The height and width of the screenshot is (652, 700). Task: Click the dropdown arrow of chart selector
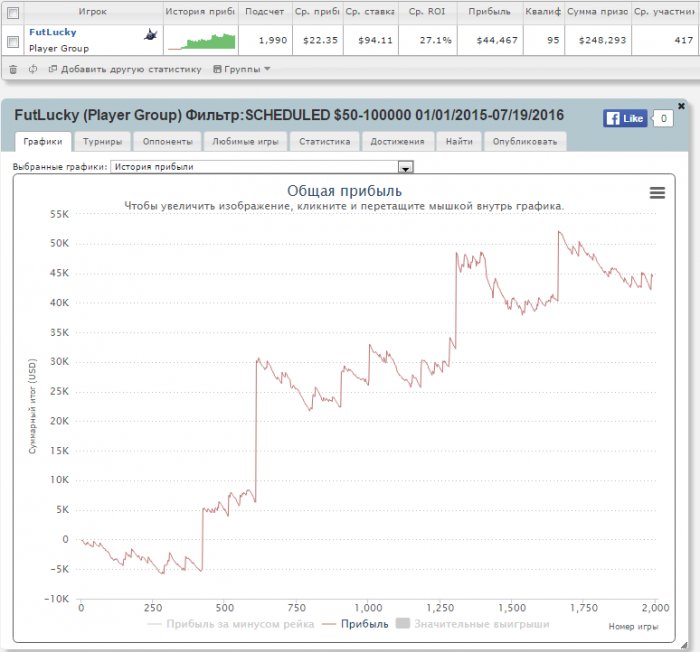coord(405,168)
